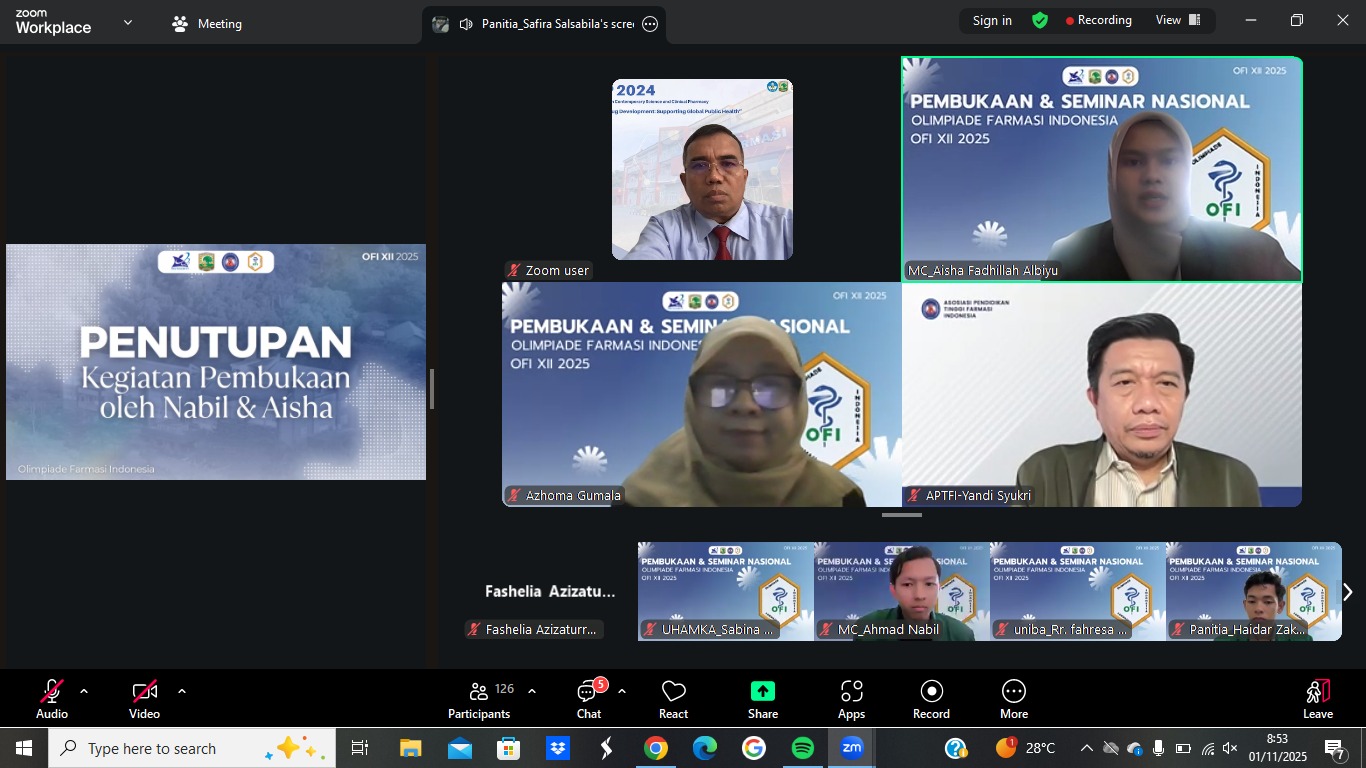The height and width of the screenshot is (768, 1366).
Task: Open the Apps panel
Action: 851,699
